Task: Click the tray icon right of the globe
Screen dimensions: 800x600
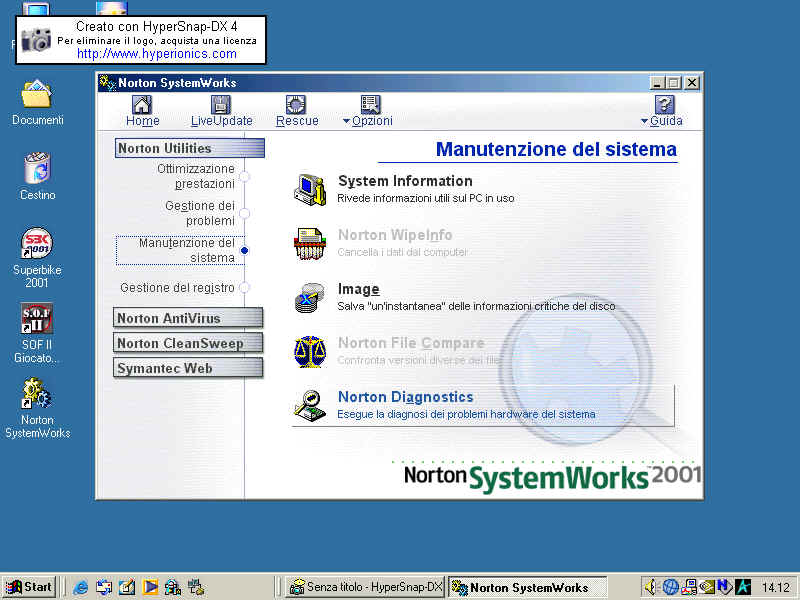Action: point(689,587)
